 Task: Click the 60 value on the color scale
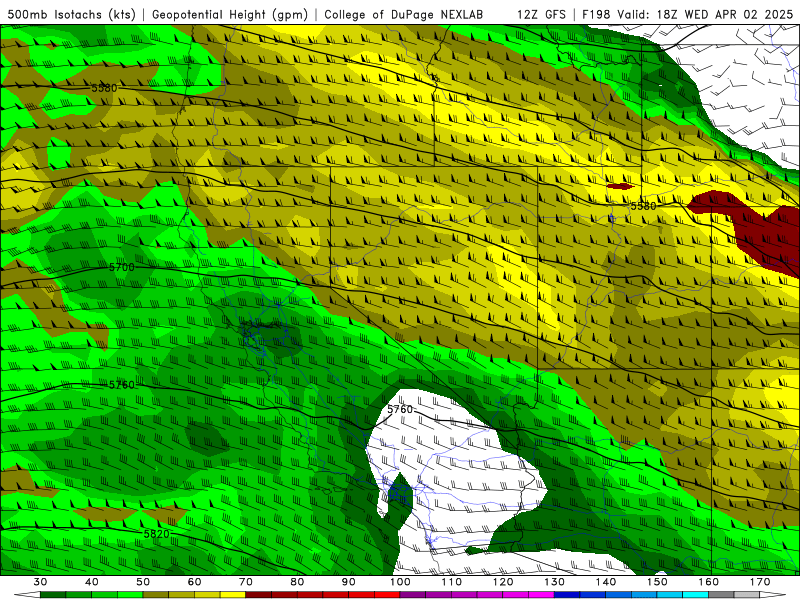[x=194, y=582]
